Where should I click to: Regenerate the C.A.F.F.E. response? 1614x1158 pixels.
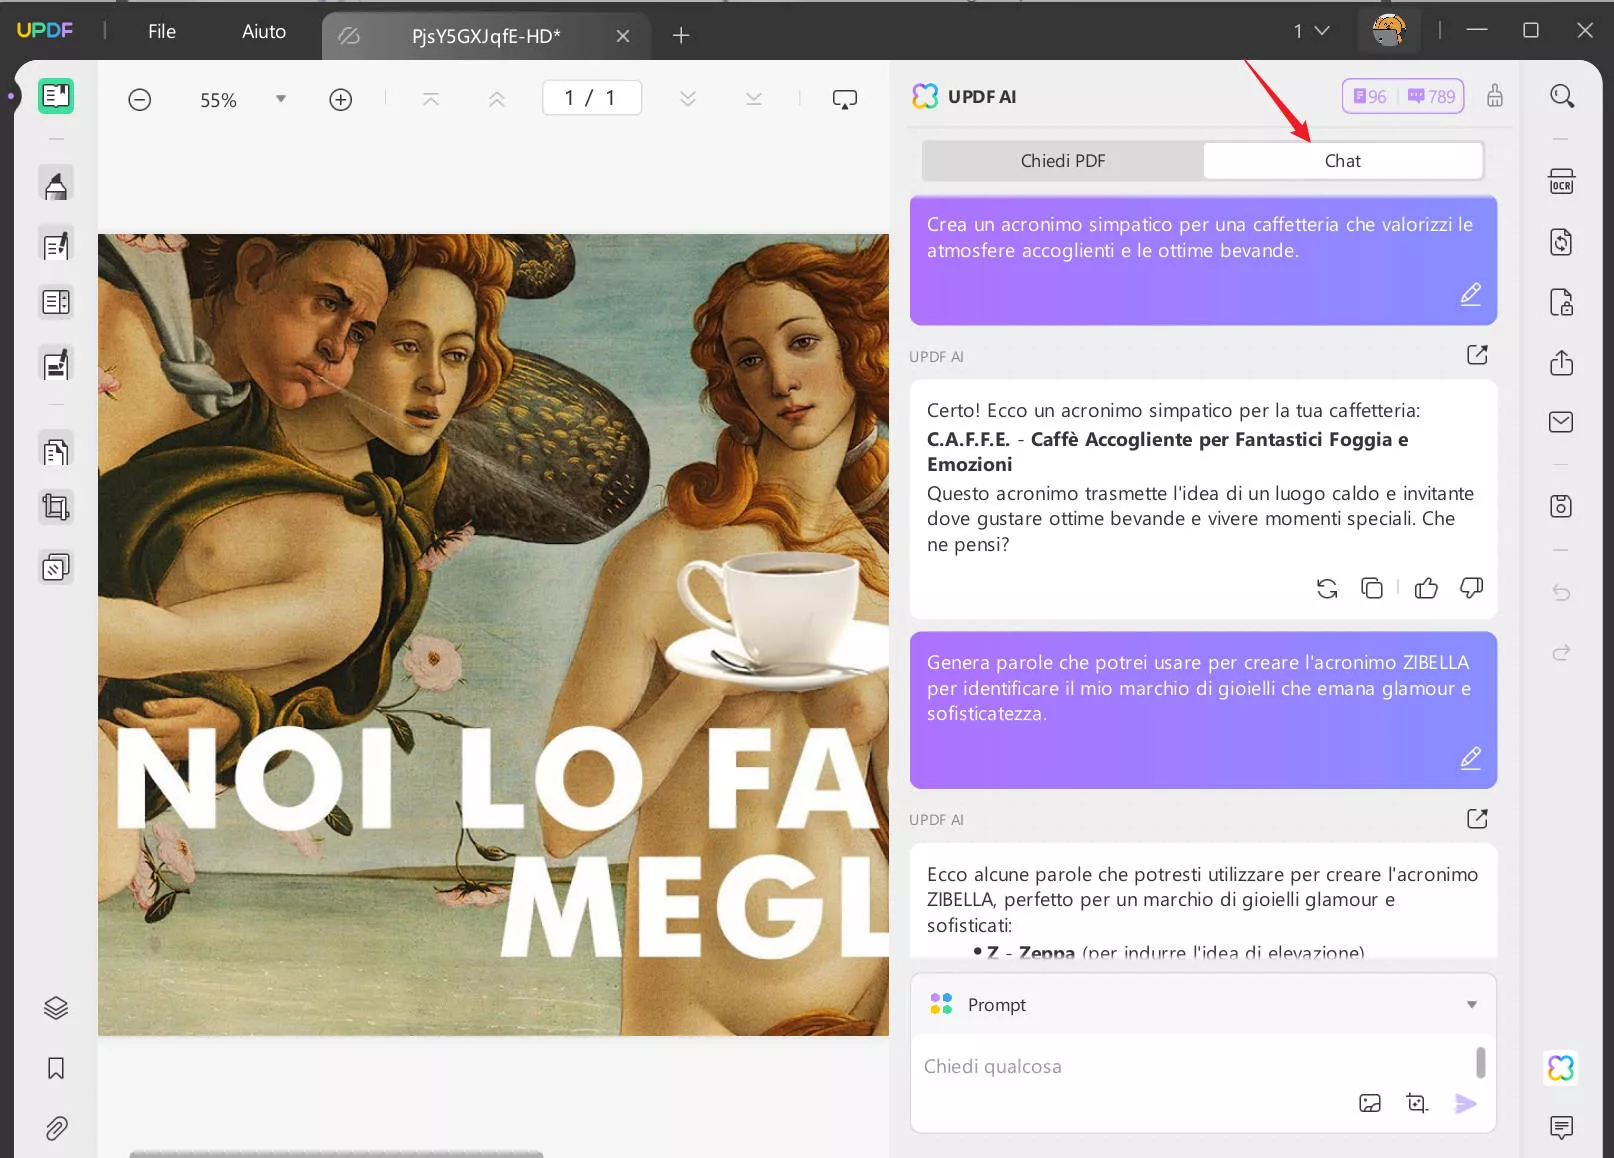1327,589
